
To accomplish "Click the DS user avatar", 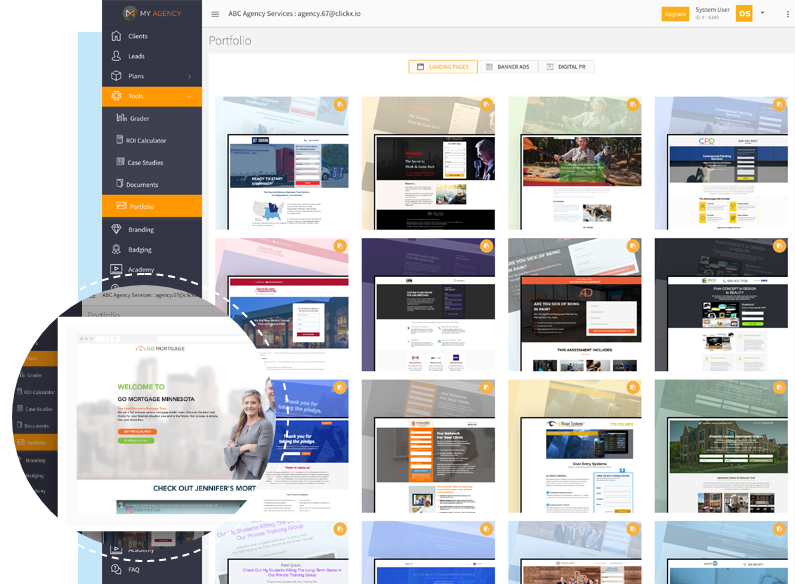I will point(744,14).
